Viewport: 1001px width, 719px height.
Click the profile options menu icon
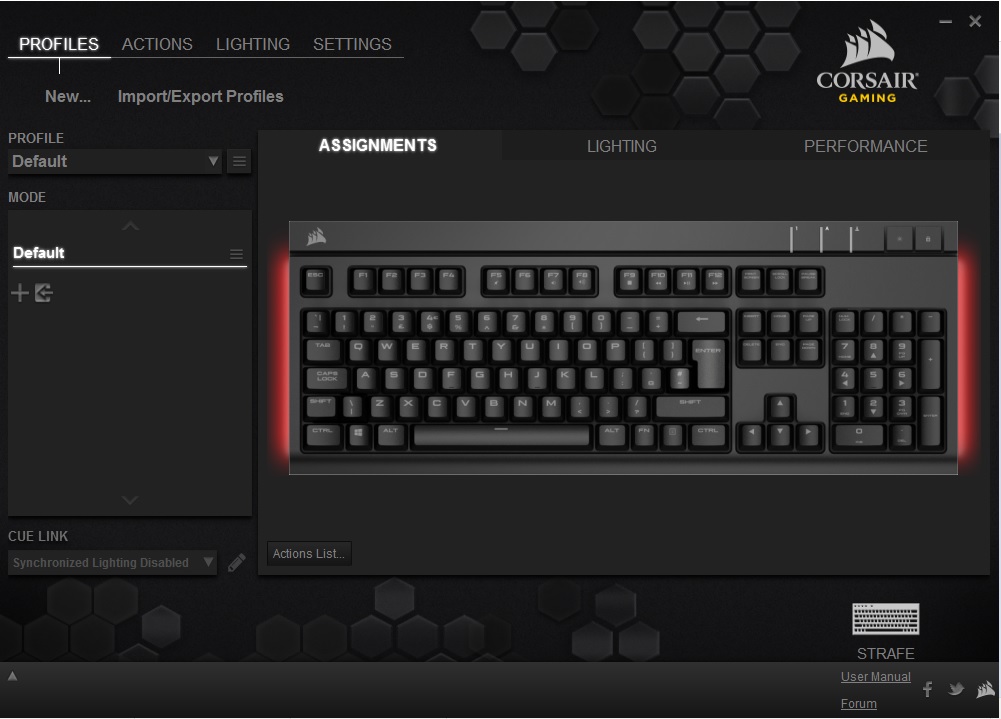pos(239,162)
